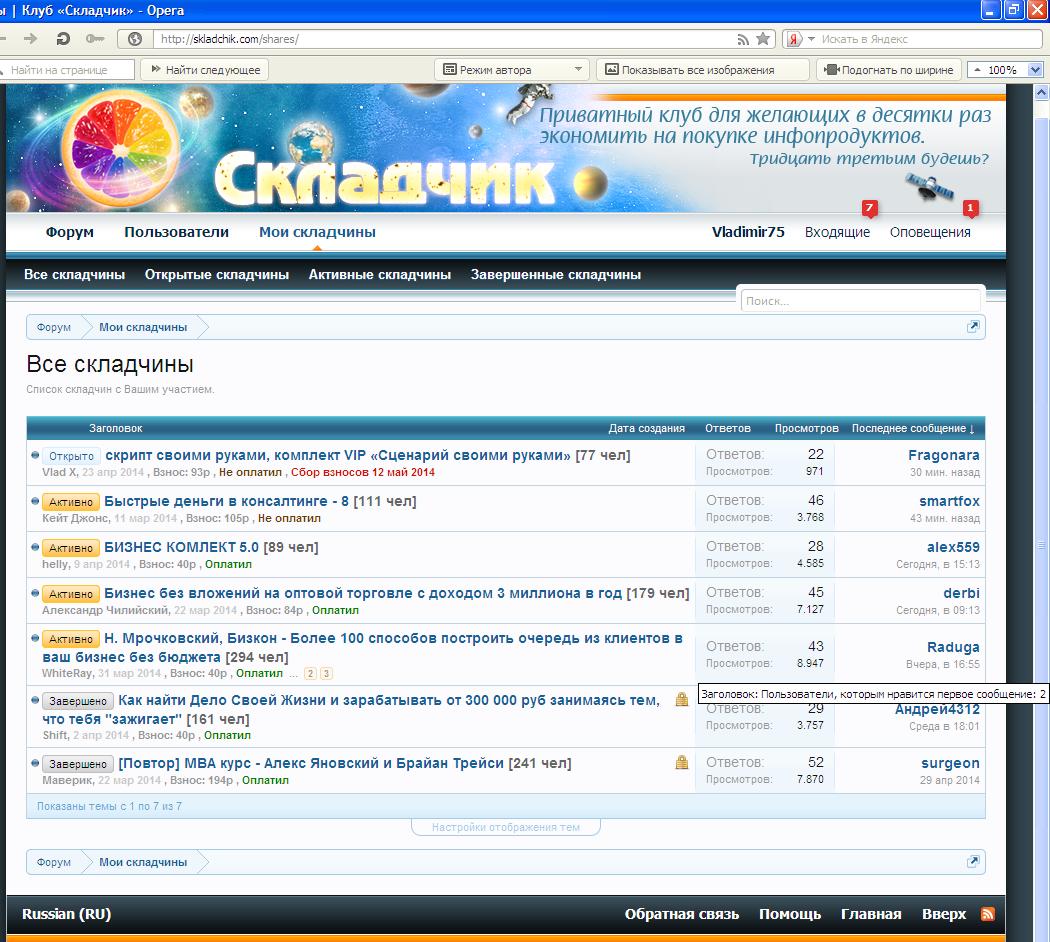
Task: Reload the page with the refresh icon
Action: click(63, 39)
